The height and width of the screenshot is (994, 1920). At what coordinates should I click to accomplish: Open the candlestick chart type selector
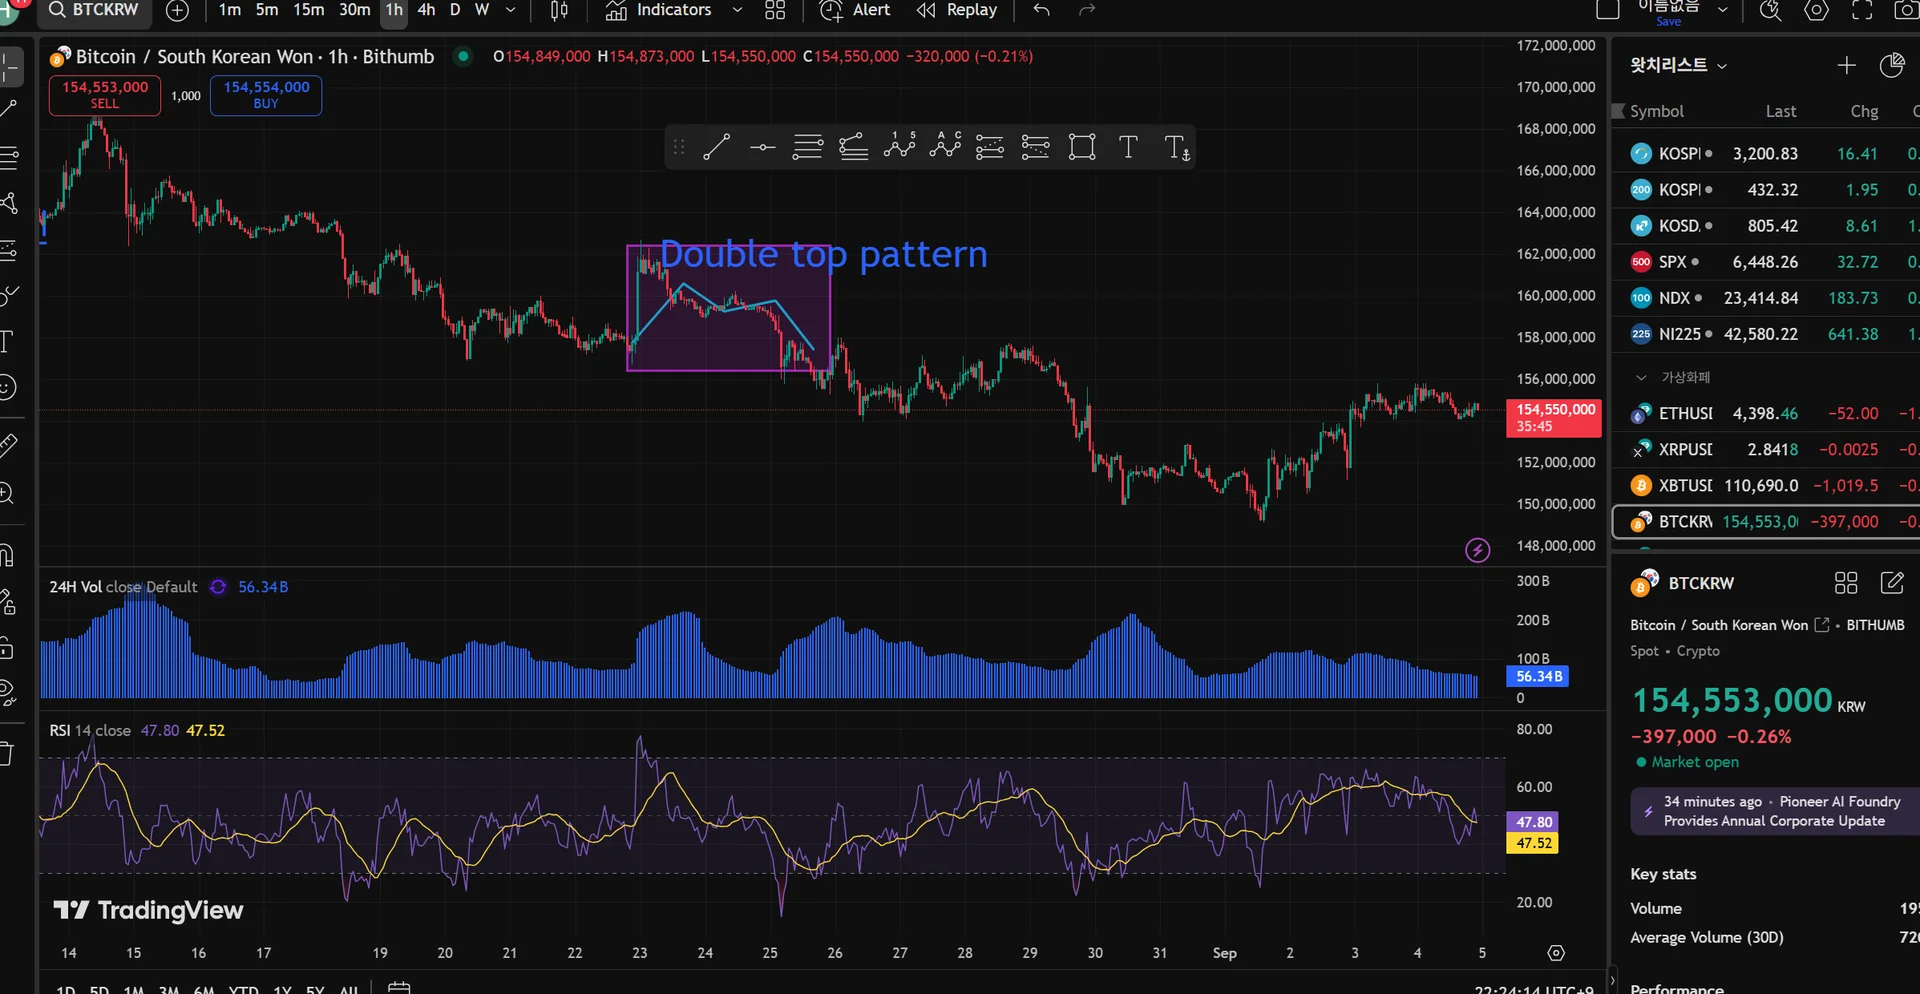(559, 10)
